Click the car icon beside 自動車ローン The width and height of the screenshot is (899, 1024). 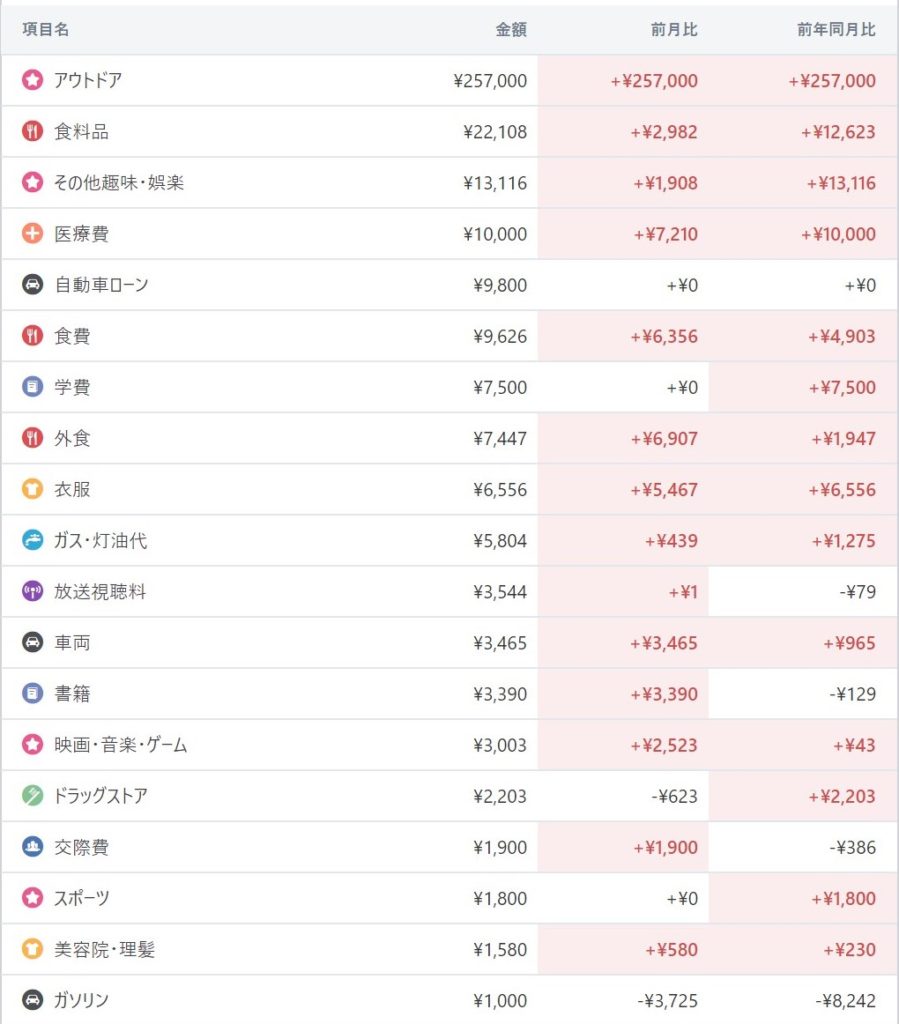[x=33, y=285]
